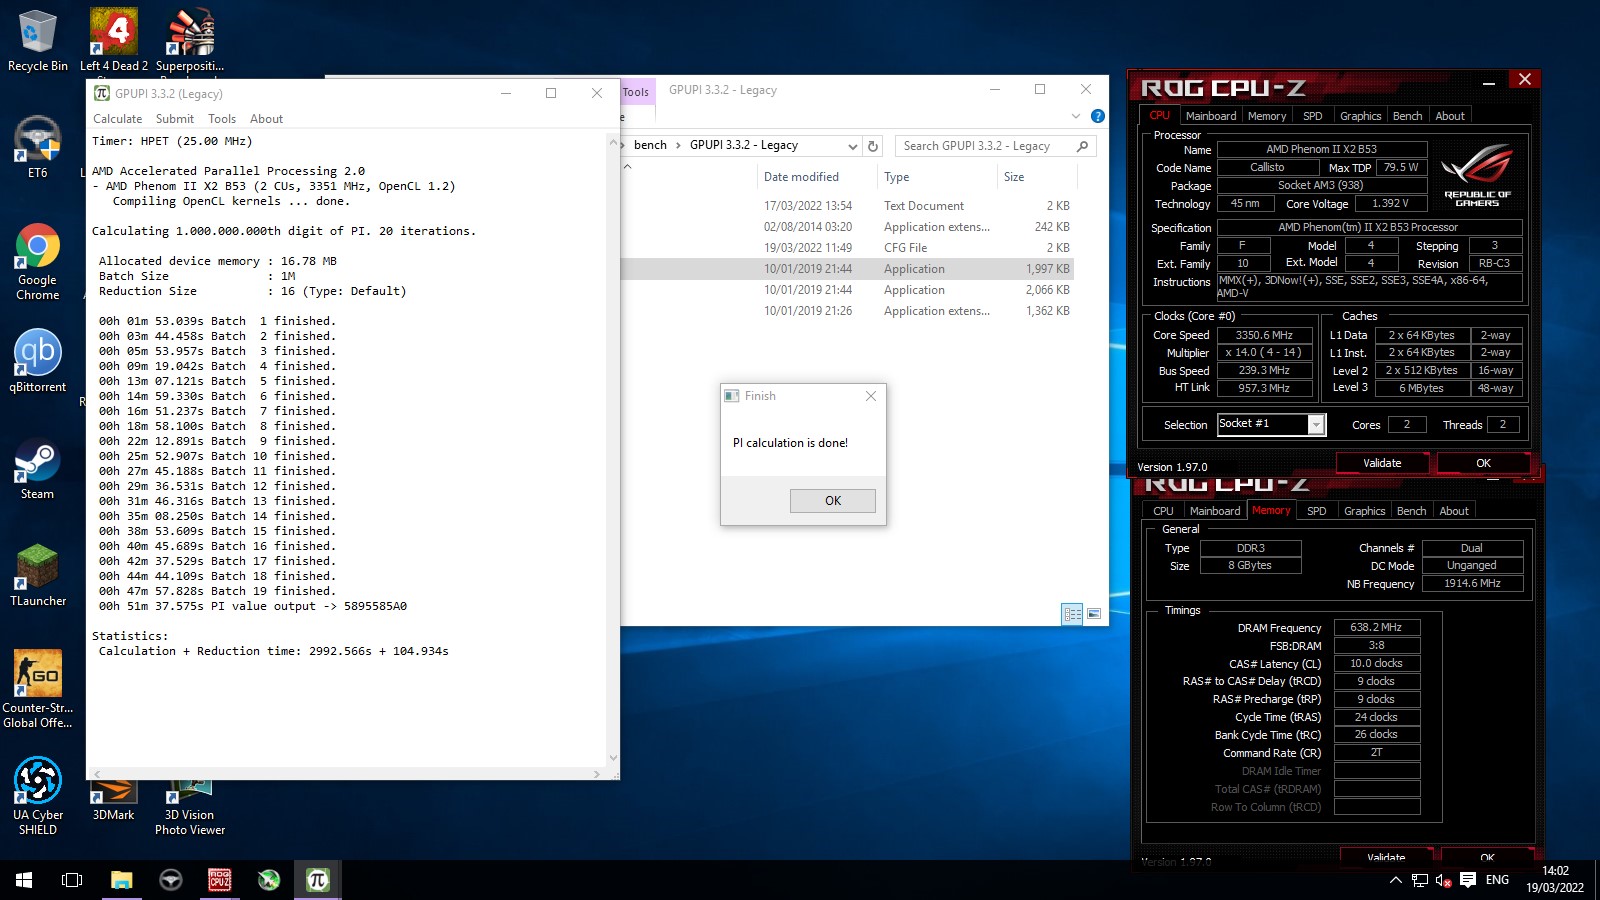
Task: Open the Superposition benchmark desktop shortcut
Action: coord(190,40)
